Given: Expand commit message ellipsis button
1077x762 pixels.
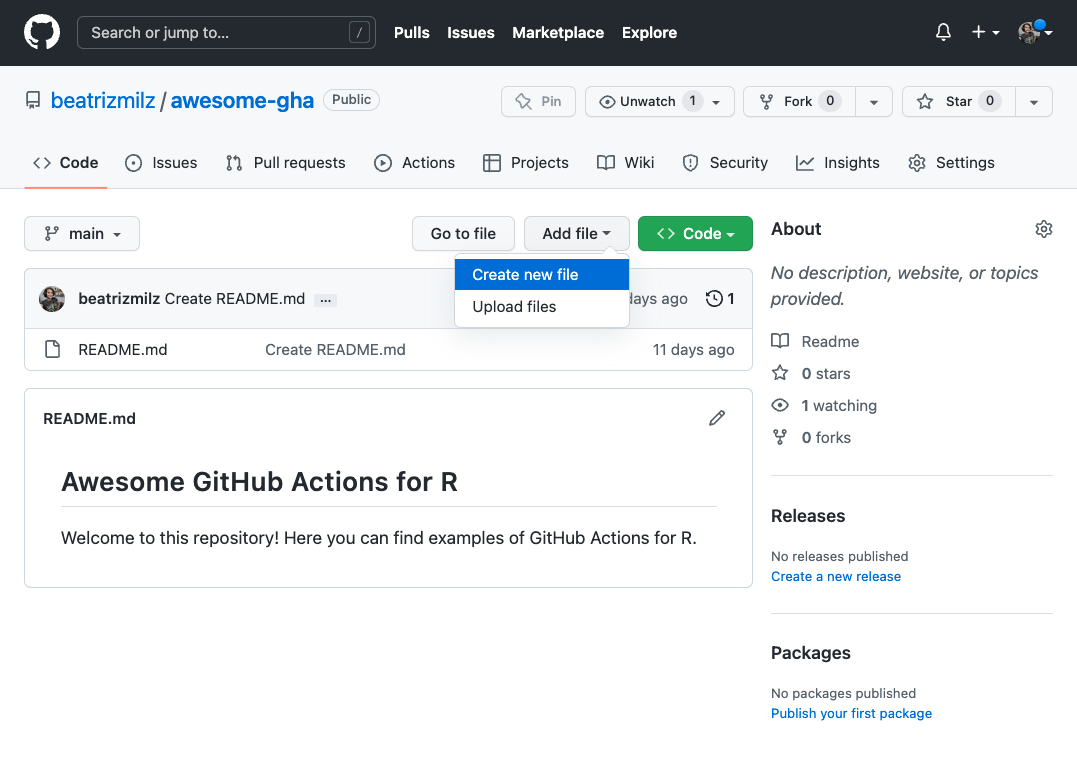Looking at the screenshot, I should [x=325, y=299].
